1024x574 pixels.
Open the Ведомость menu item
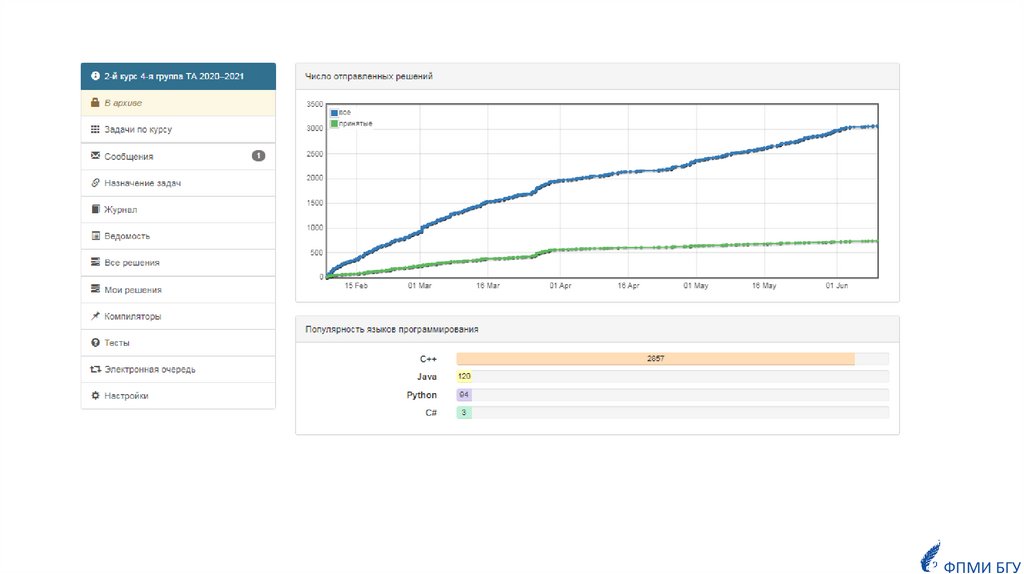(x=126, y=236)
